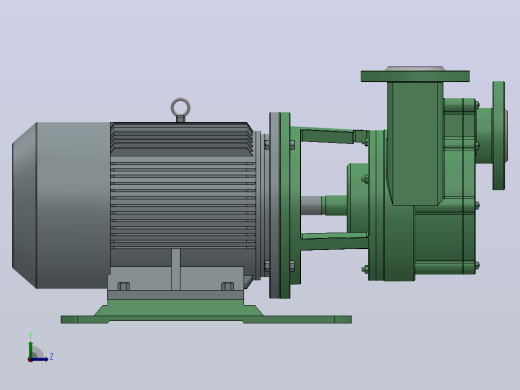Click the red origin of coordinate triad
Viewport: 520px width, 390px height.
(30, 360)
